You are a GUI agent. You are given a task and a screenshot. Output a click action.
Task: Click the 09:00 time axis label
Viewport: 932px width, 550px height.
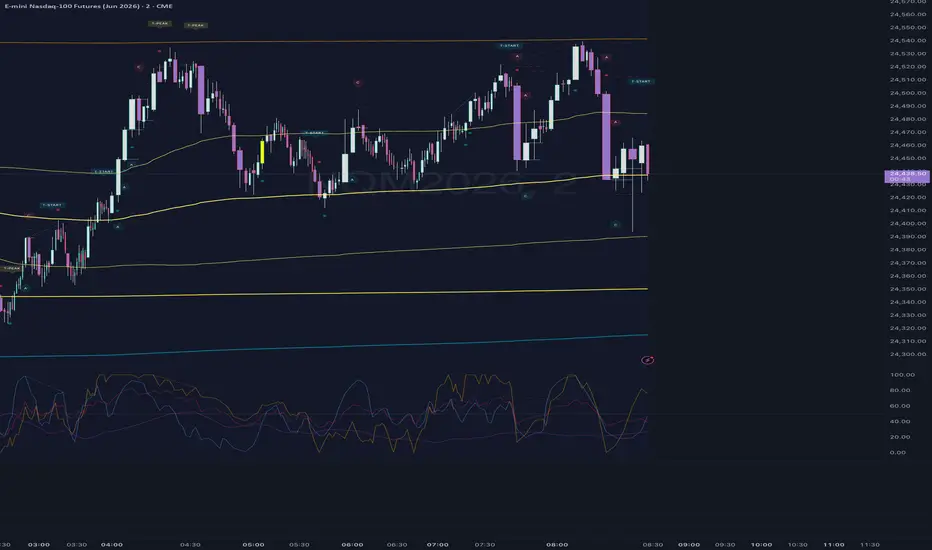click(x=689, y=544)
